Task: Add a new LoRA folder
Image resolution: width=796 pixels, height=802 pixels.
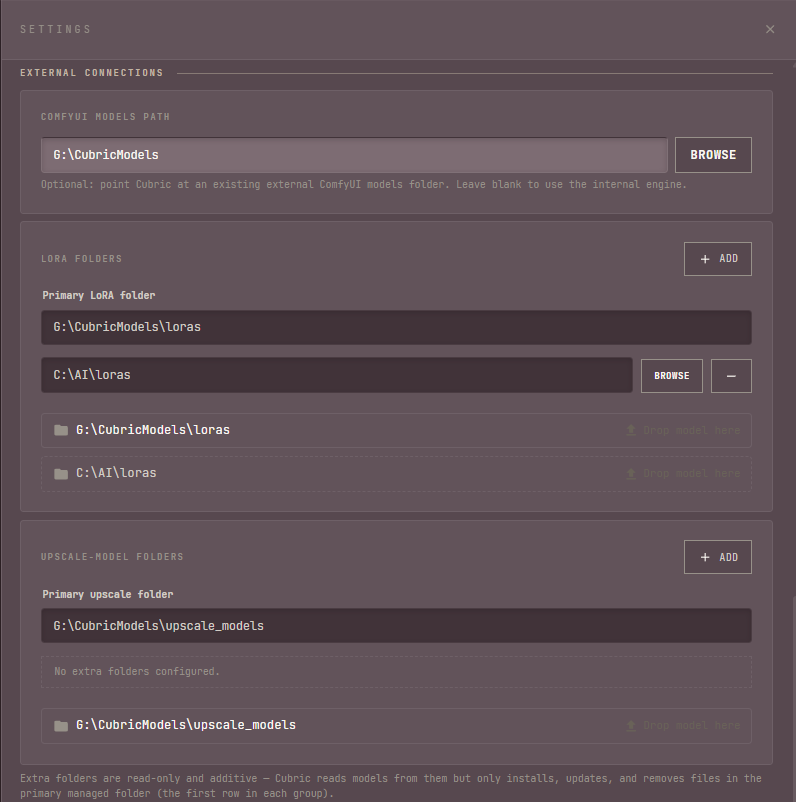Action: click(x=718, y=259)
